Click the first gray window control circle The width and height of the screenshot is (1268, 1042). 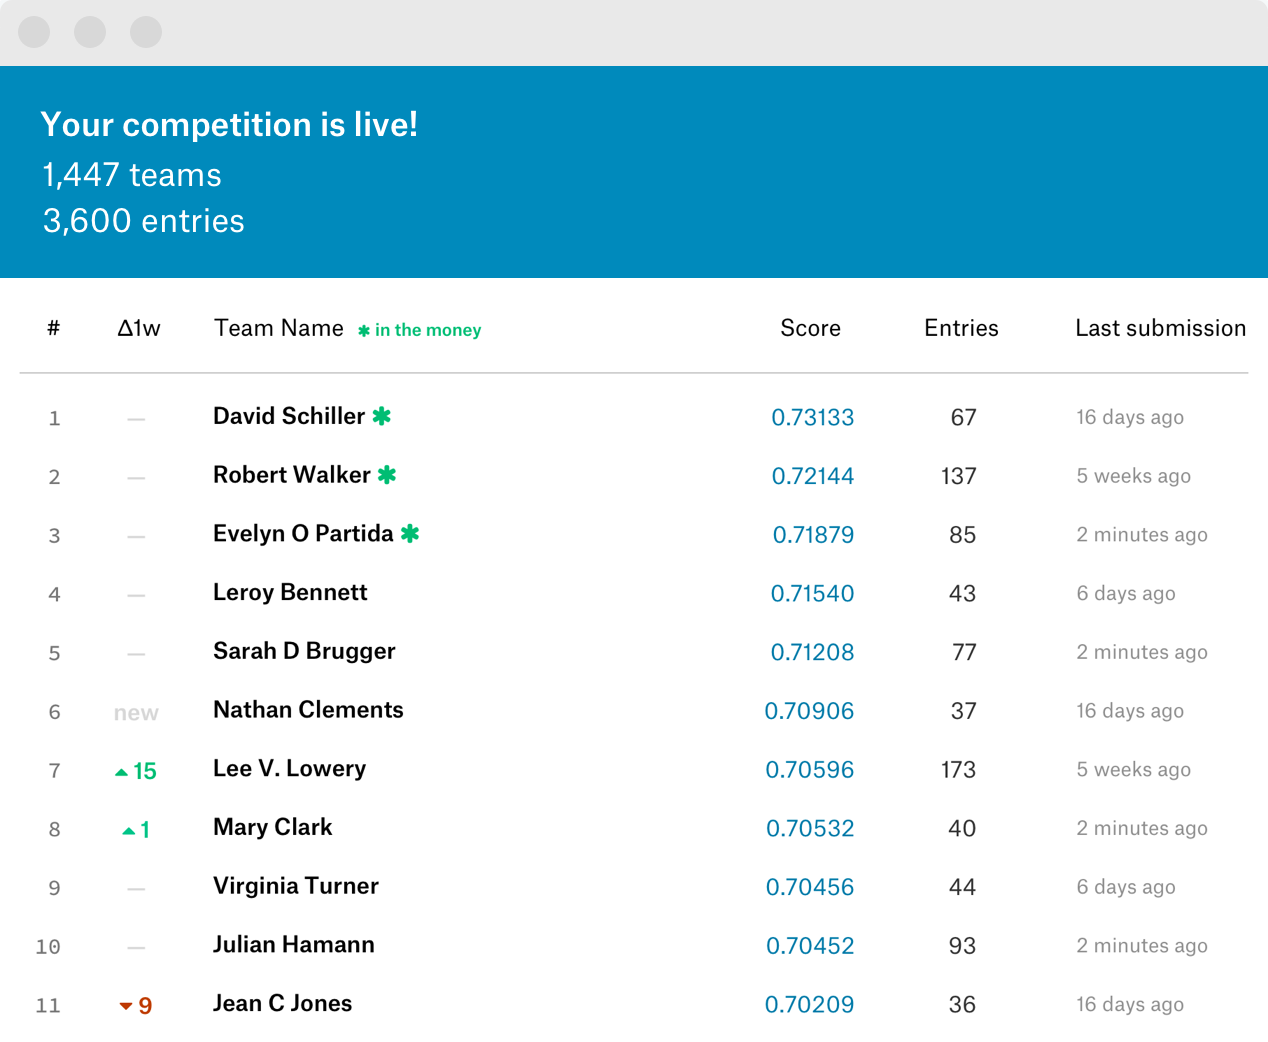(x=34, y=32)
